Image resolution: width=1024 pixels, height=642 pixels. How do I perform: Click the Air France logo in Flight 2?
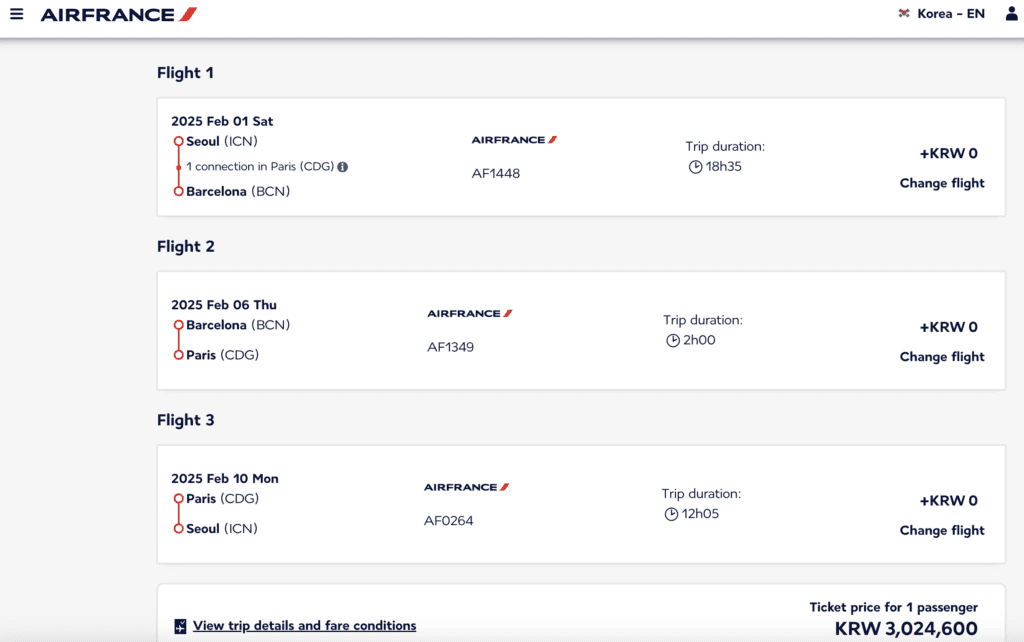coord(470,313)
